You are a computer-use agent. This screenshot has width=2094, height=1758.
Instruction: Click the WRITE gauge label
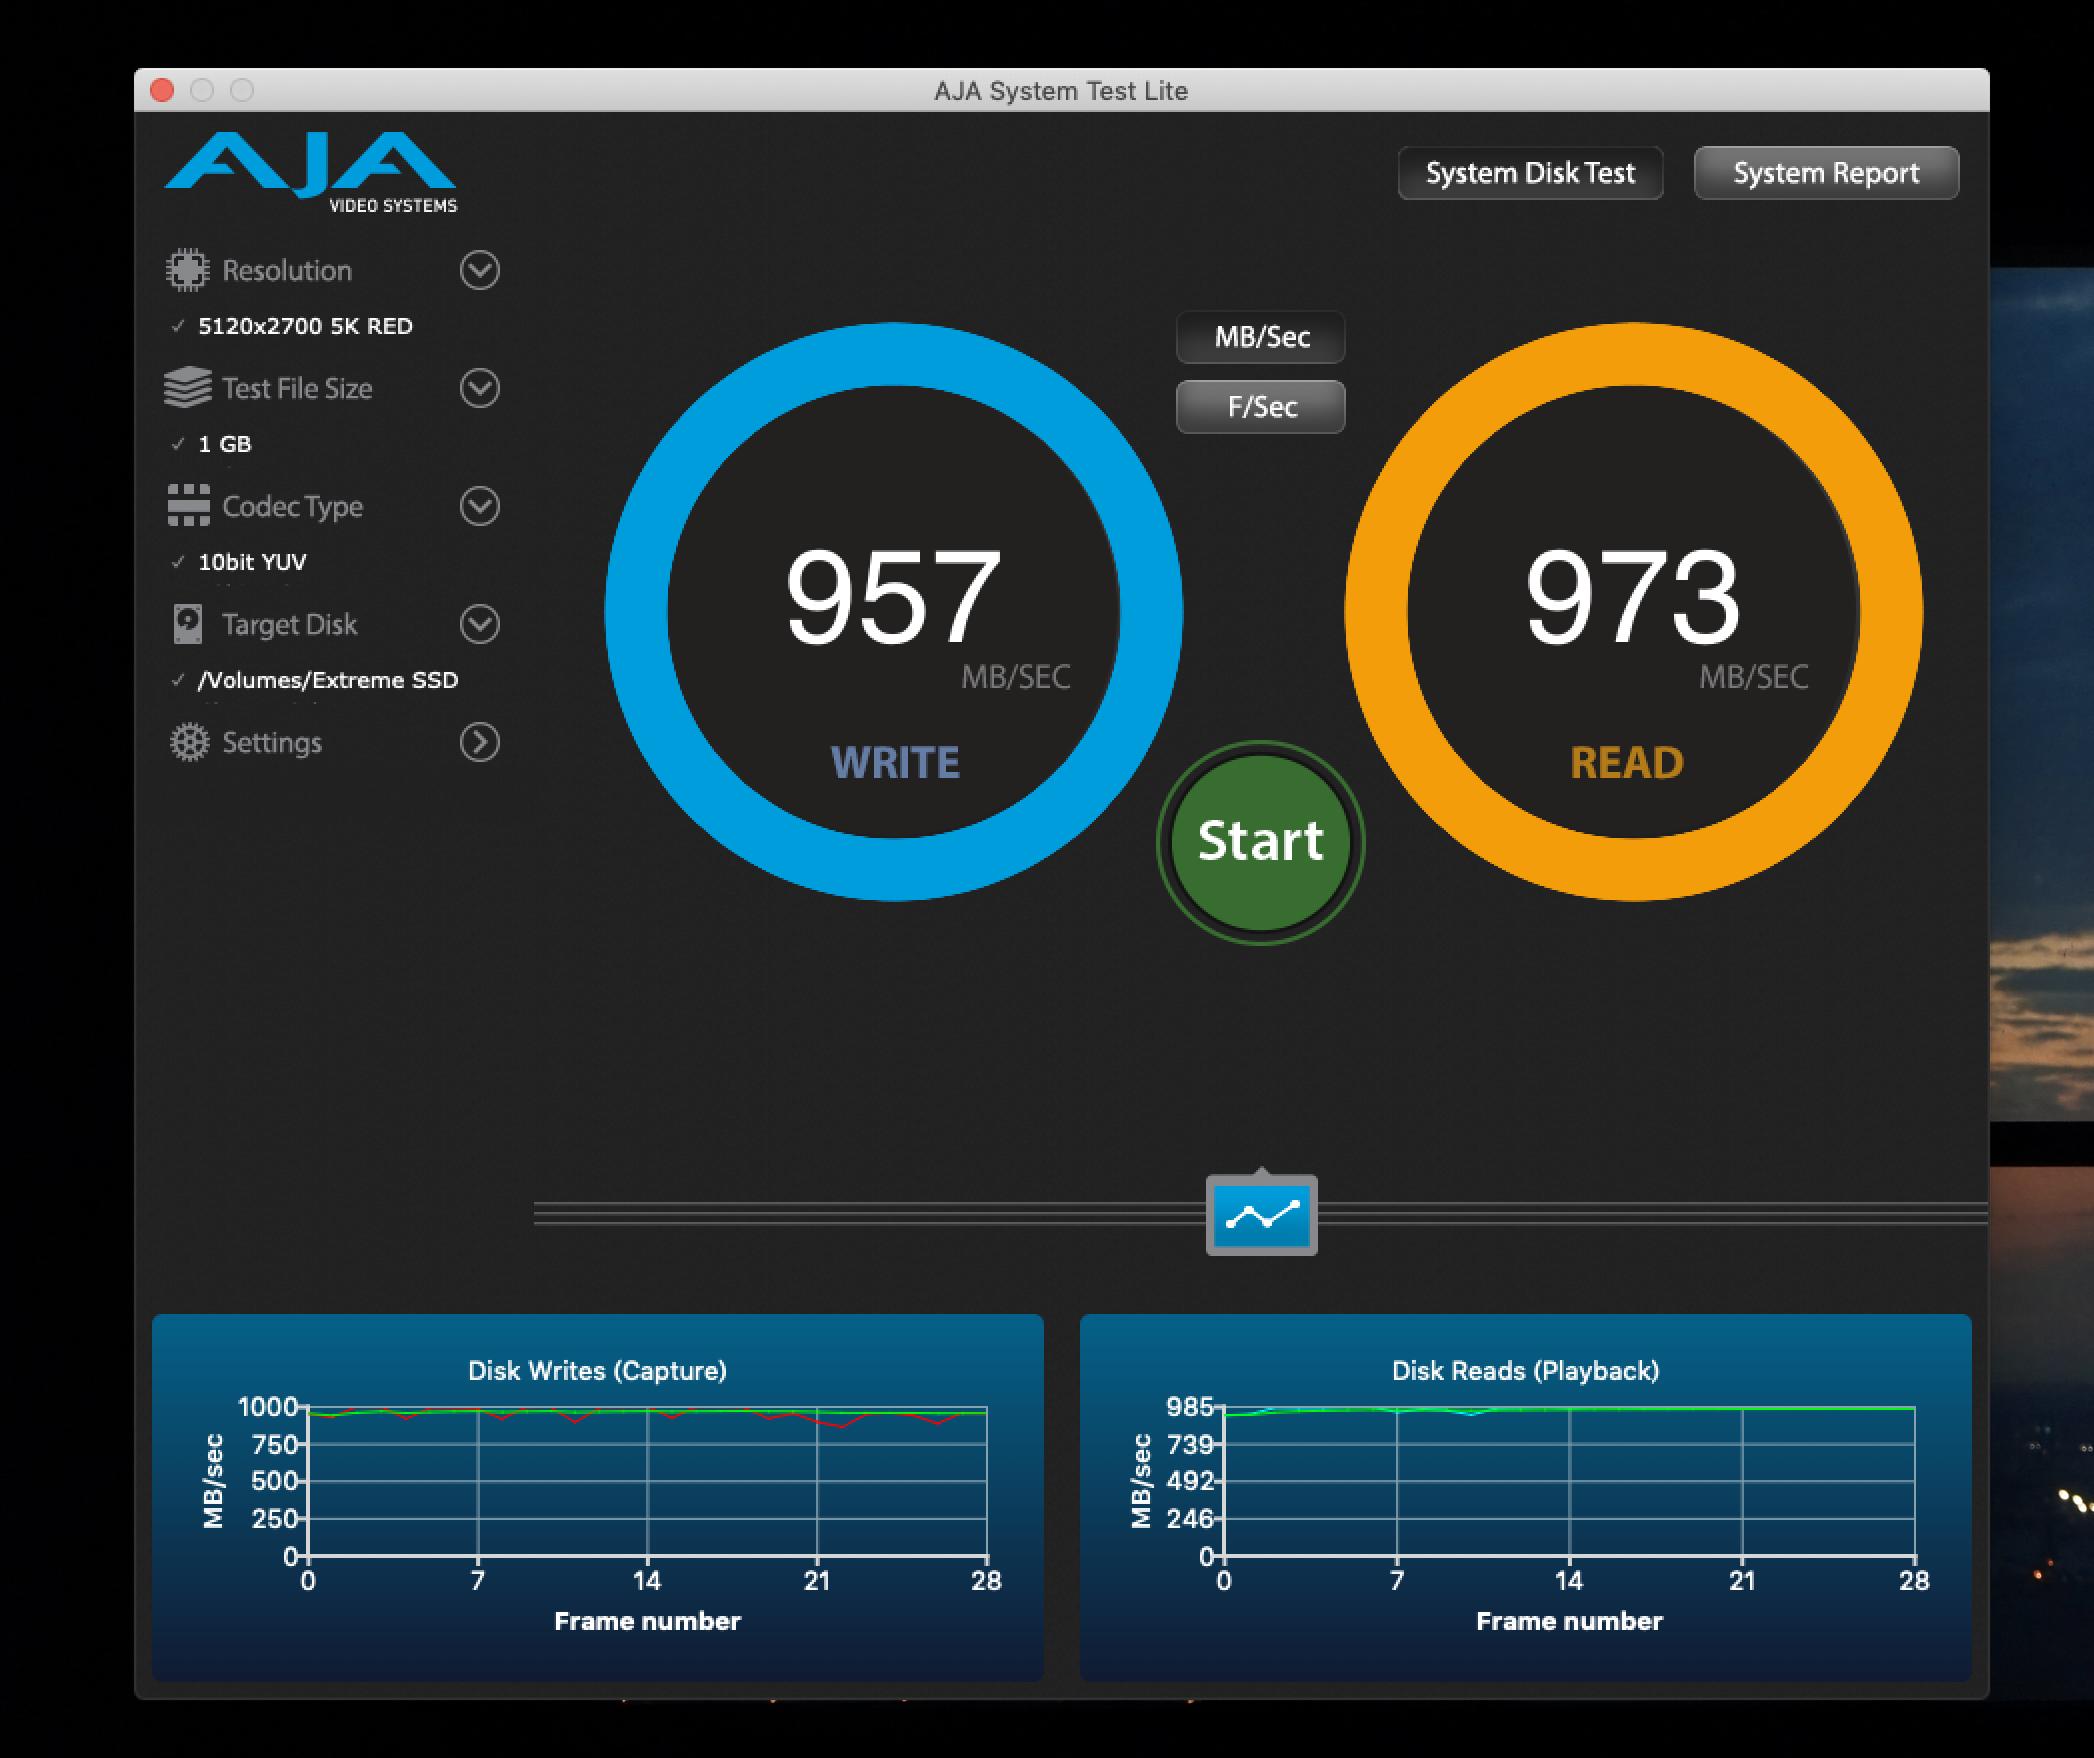pos(895,762)
